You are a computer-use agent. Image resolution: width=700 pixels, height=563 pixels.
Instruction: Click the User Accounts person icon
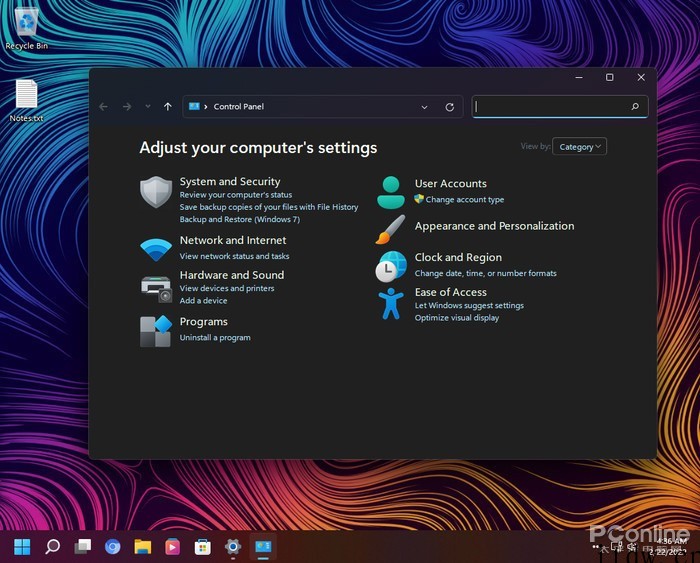click(391, 192)
